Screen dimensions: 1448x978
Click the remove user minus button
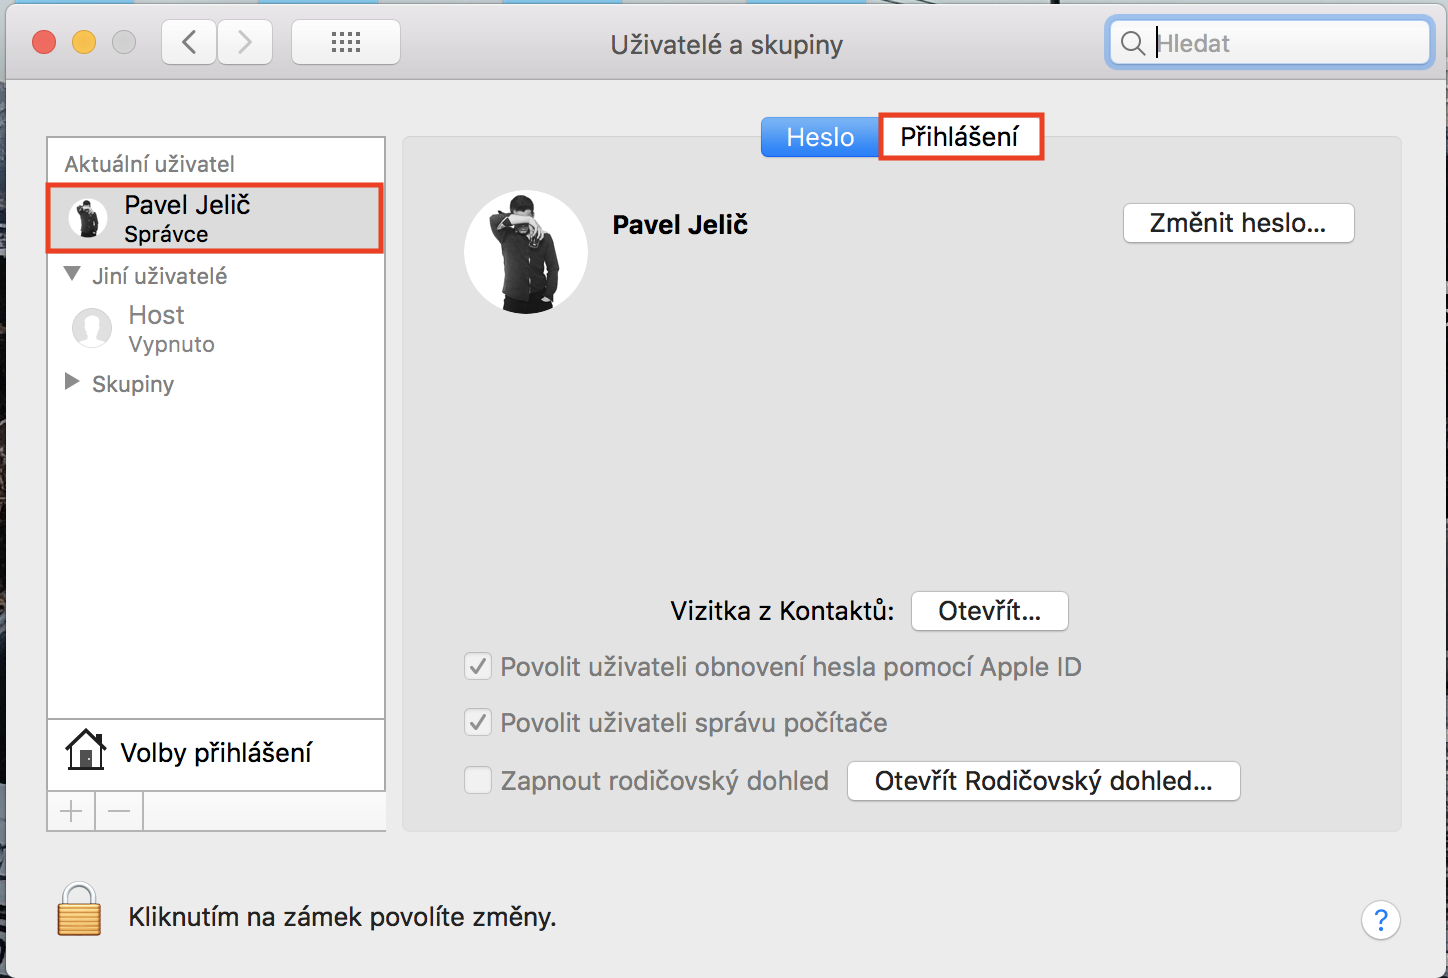click(x=119, y=811)
